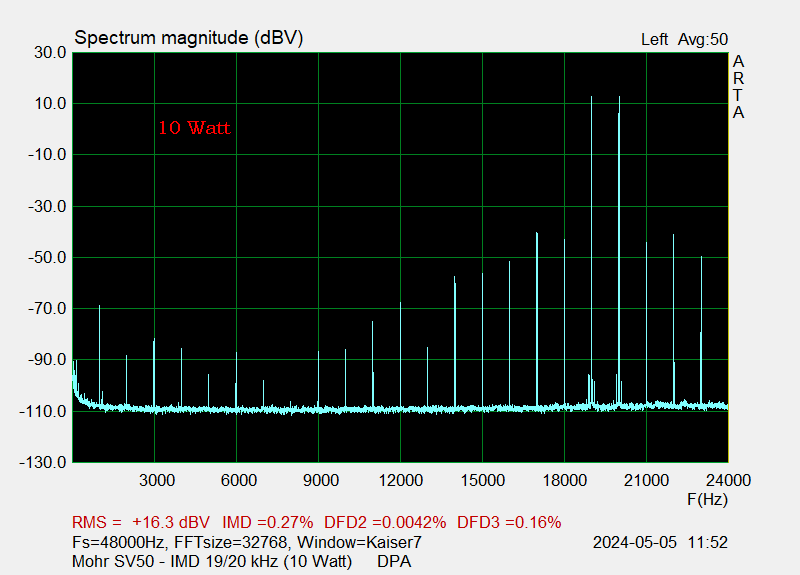Viewport: 800px width, 575px height.
Task: Click the "Spectrum magnitude (dBV)" title
Action: pos(189,38)
